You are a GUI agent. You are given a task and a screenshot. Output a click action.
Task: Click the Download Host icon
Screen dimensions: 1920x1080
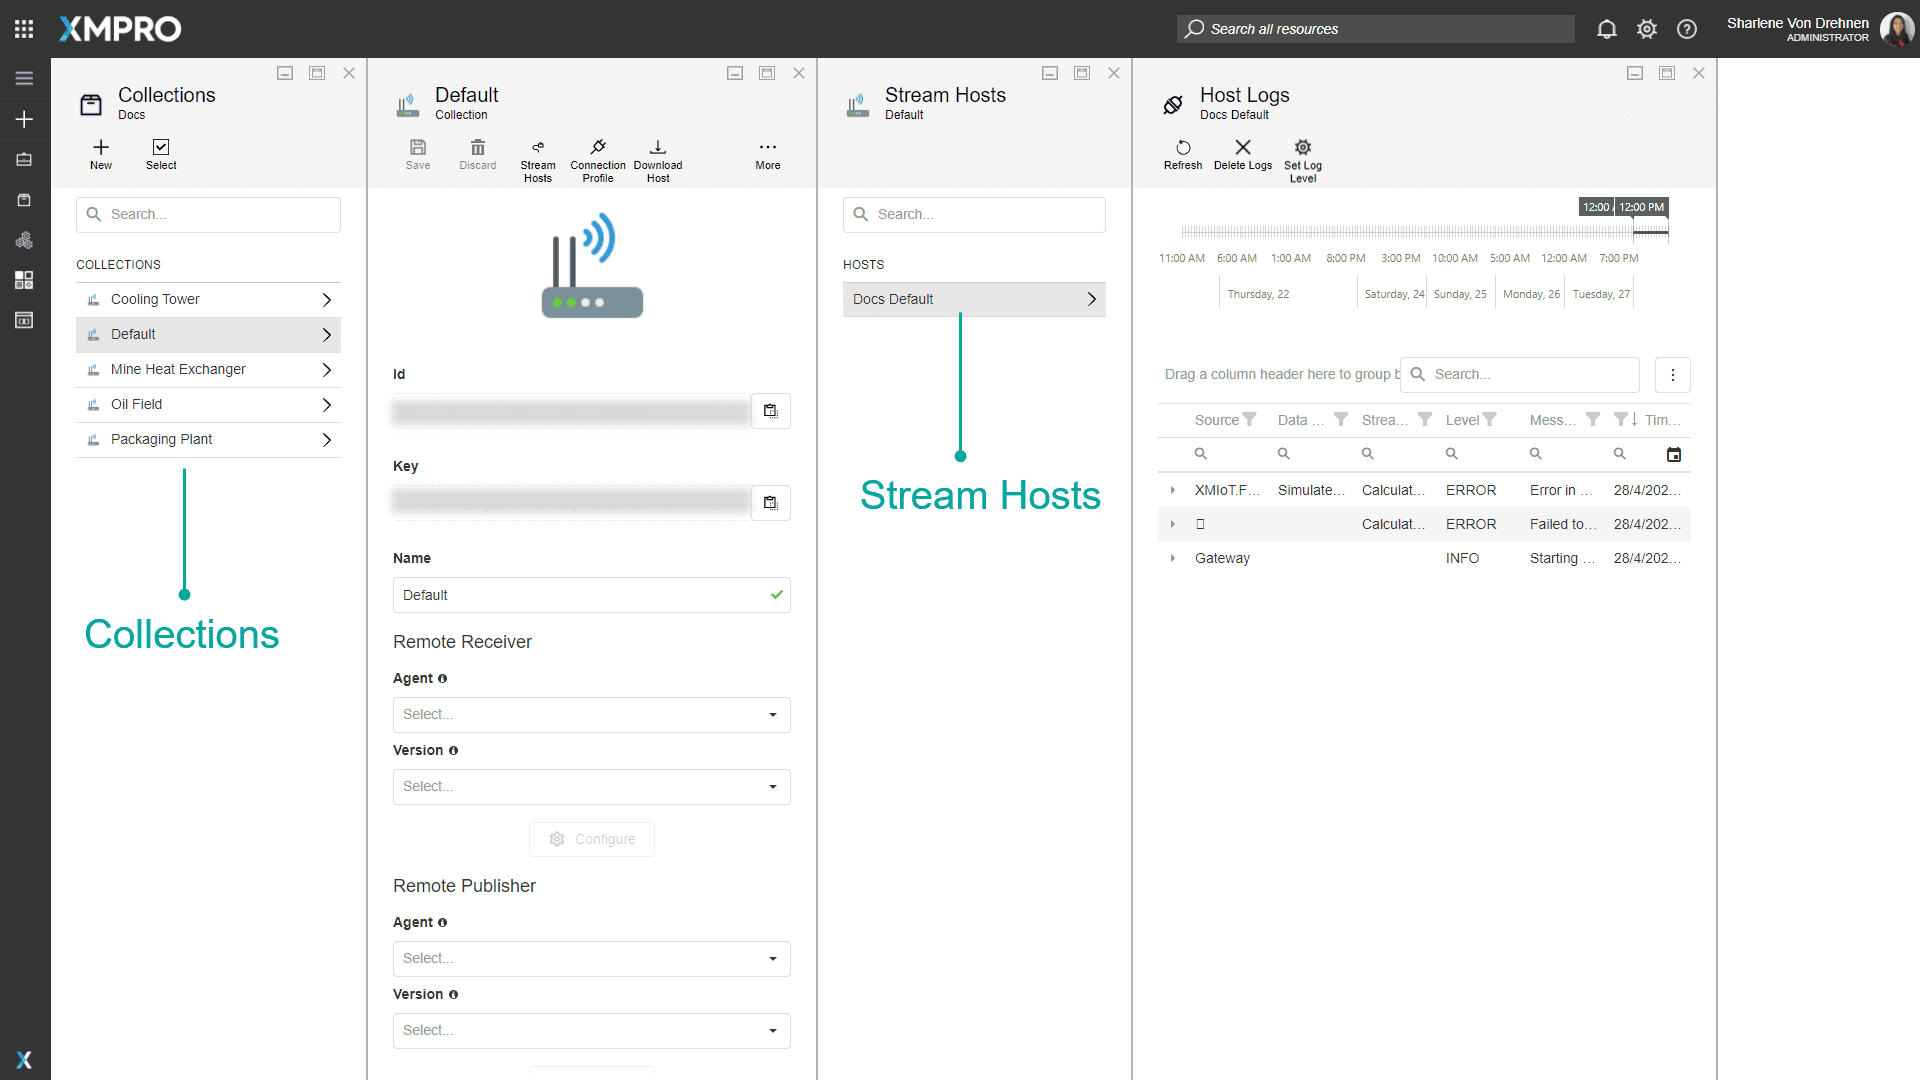(x=657, y=148)
